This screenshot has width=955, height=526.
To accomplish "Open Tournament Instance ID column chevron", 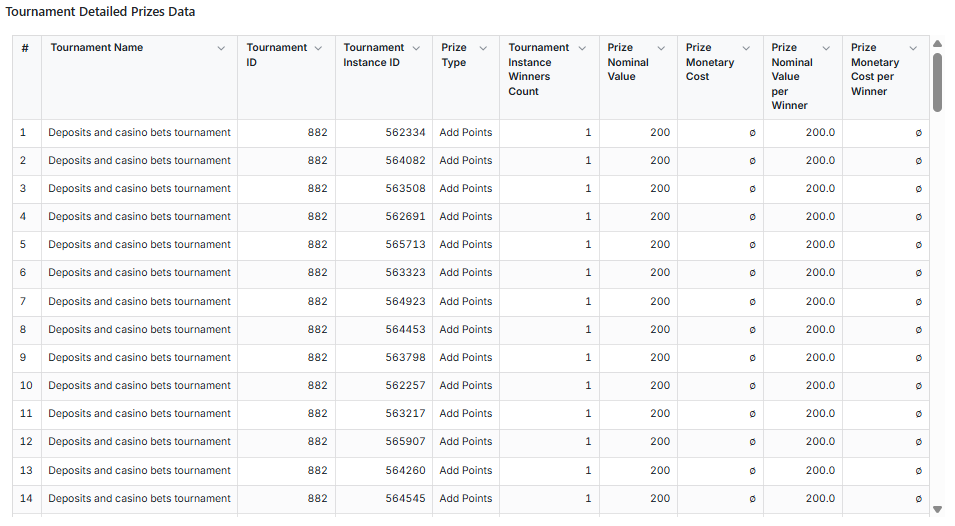I will tap(416, 48).
